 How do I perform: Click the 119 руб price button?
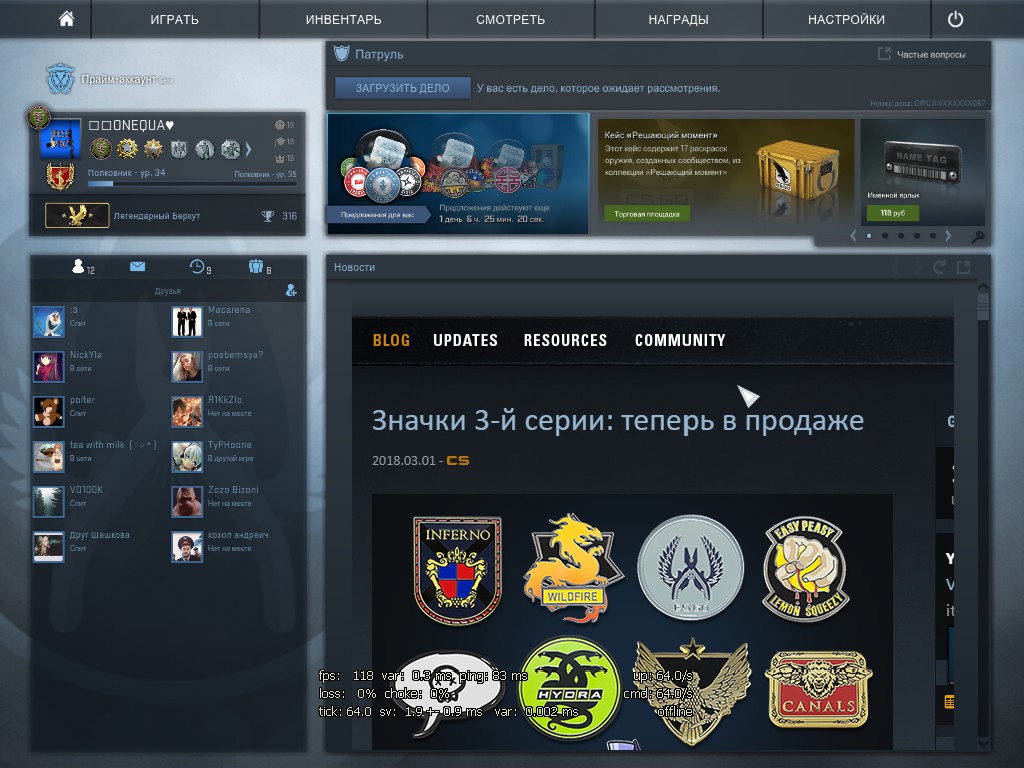(892, 213)
